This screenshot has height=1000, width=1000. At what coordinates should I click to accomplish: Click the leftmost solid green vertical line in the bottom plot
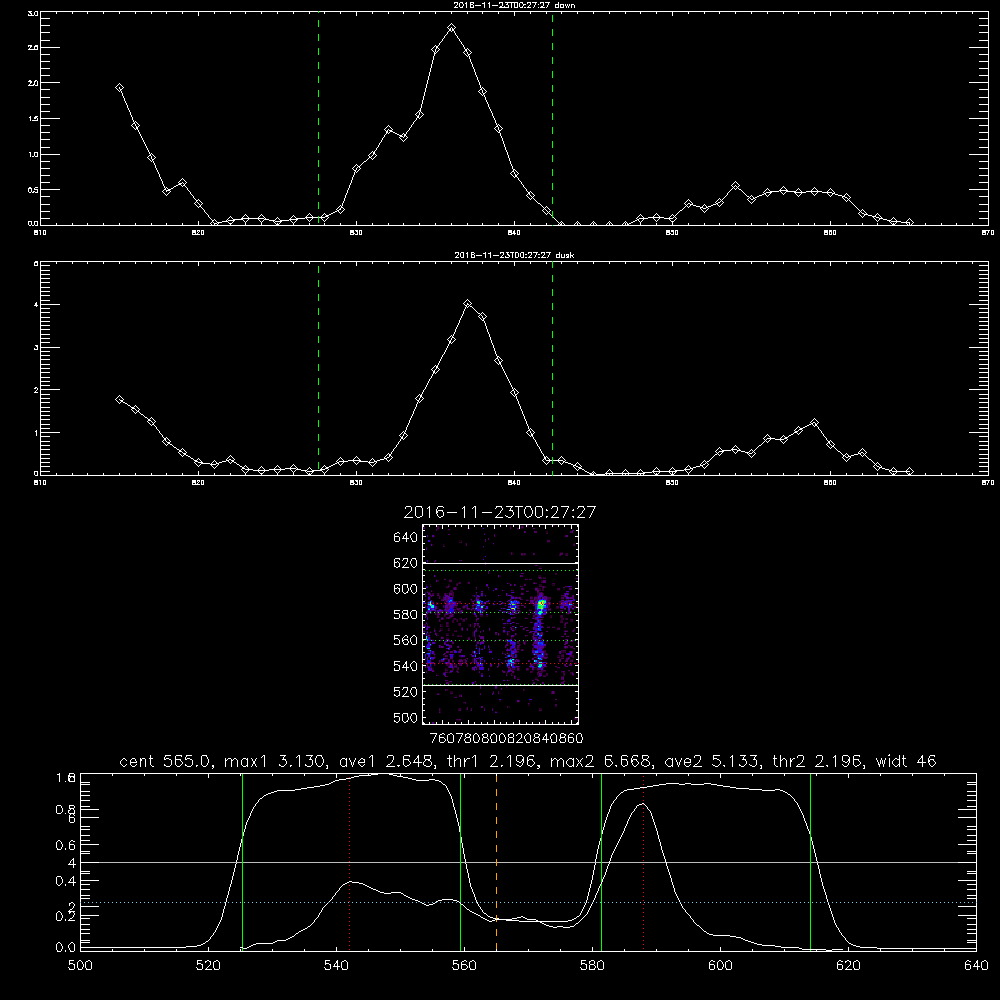click(x=242, y=862)
